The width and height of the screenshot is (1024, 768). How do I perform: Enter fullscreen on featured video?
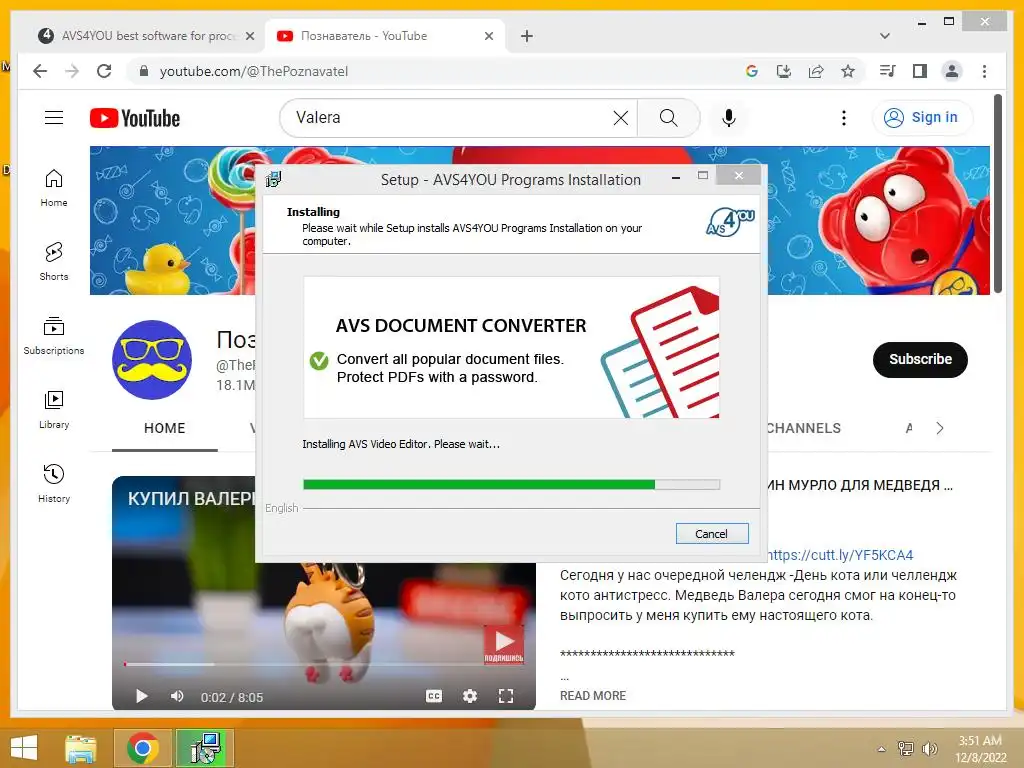pyautogui.click(x=505, y=696)
